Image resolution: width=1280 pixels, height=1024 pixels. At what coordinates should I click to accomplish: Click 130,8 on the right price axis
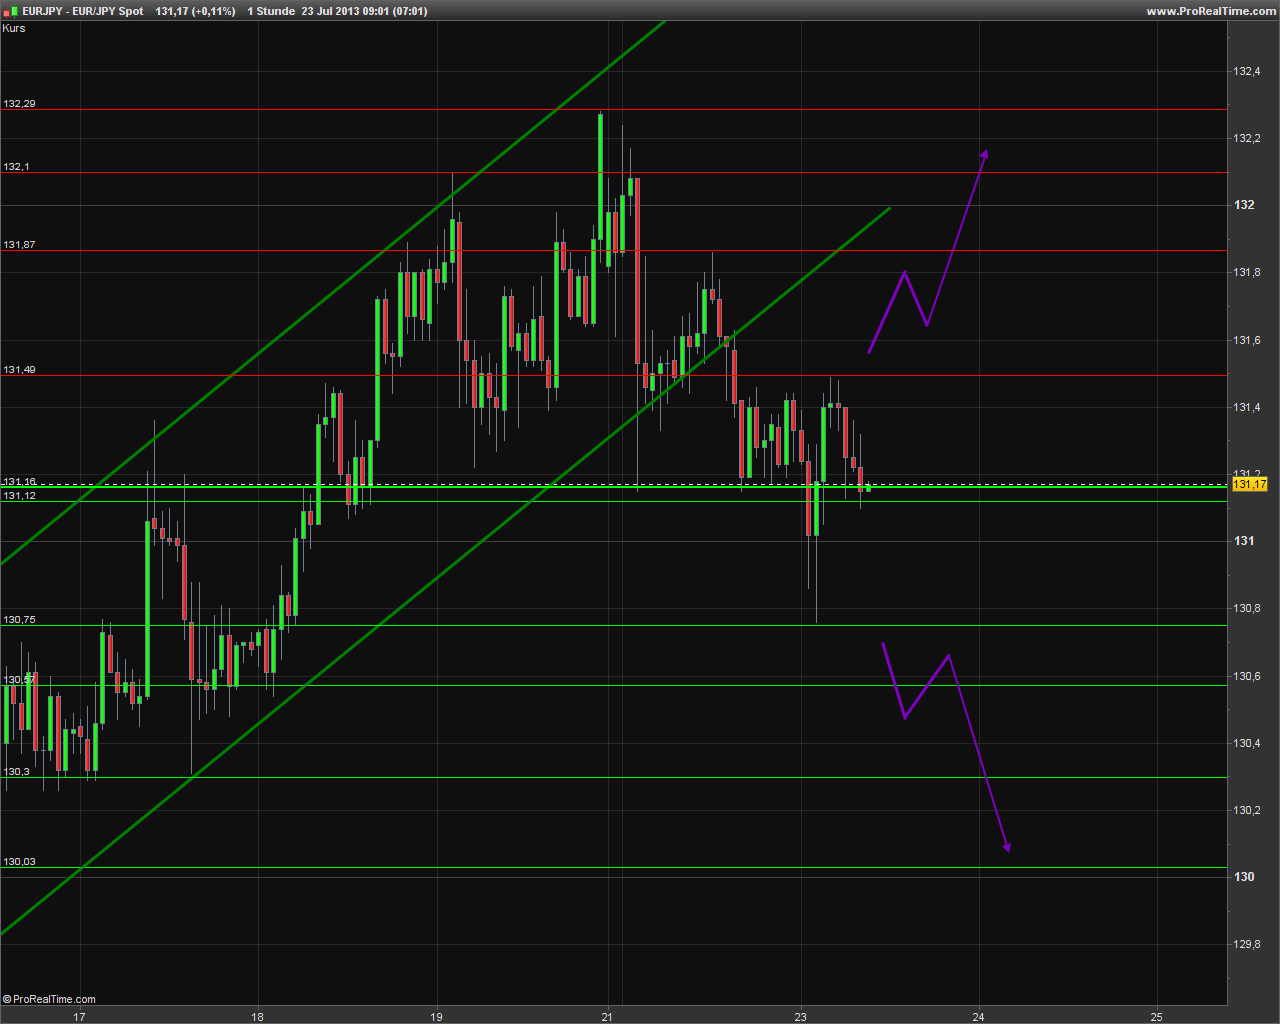coord(1247,608)
